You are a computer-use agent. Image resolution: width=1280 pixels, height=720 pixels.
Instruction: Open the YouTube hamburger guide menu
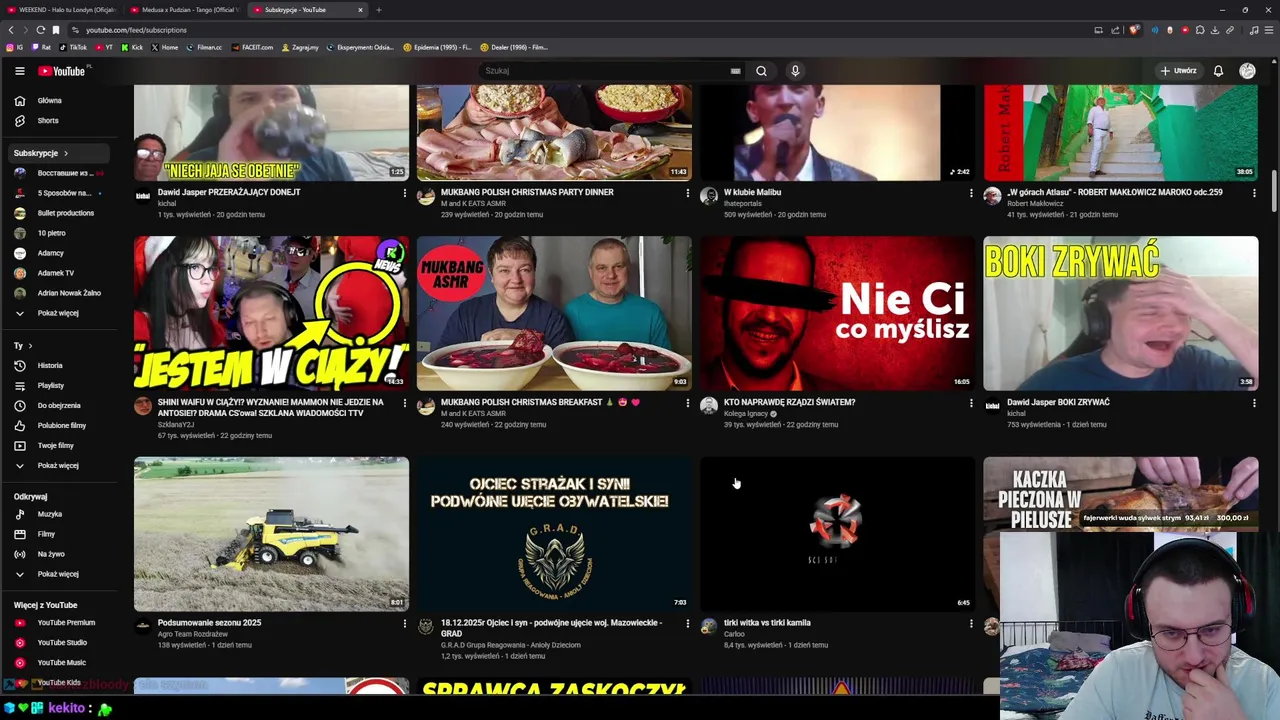tap(19, 71)
